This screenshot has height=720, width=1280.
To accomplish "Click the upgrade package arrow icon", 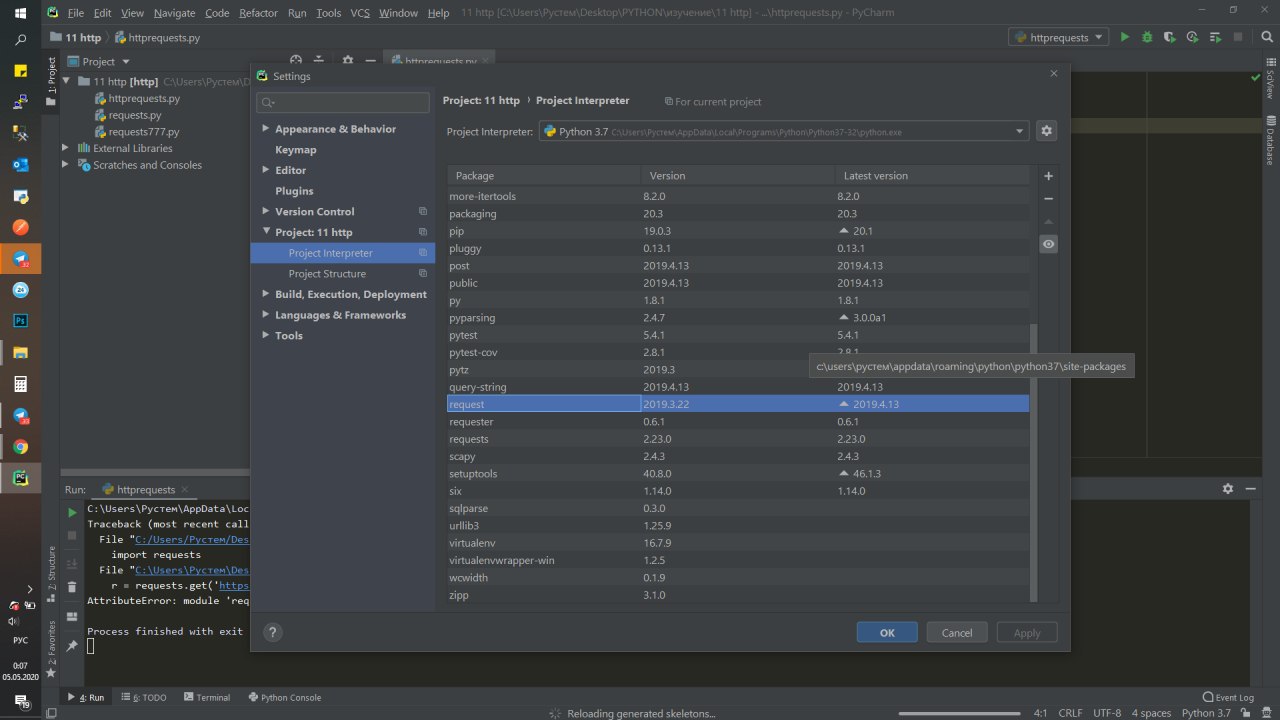I will click(x=1048, y=222).
